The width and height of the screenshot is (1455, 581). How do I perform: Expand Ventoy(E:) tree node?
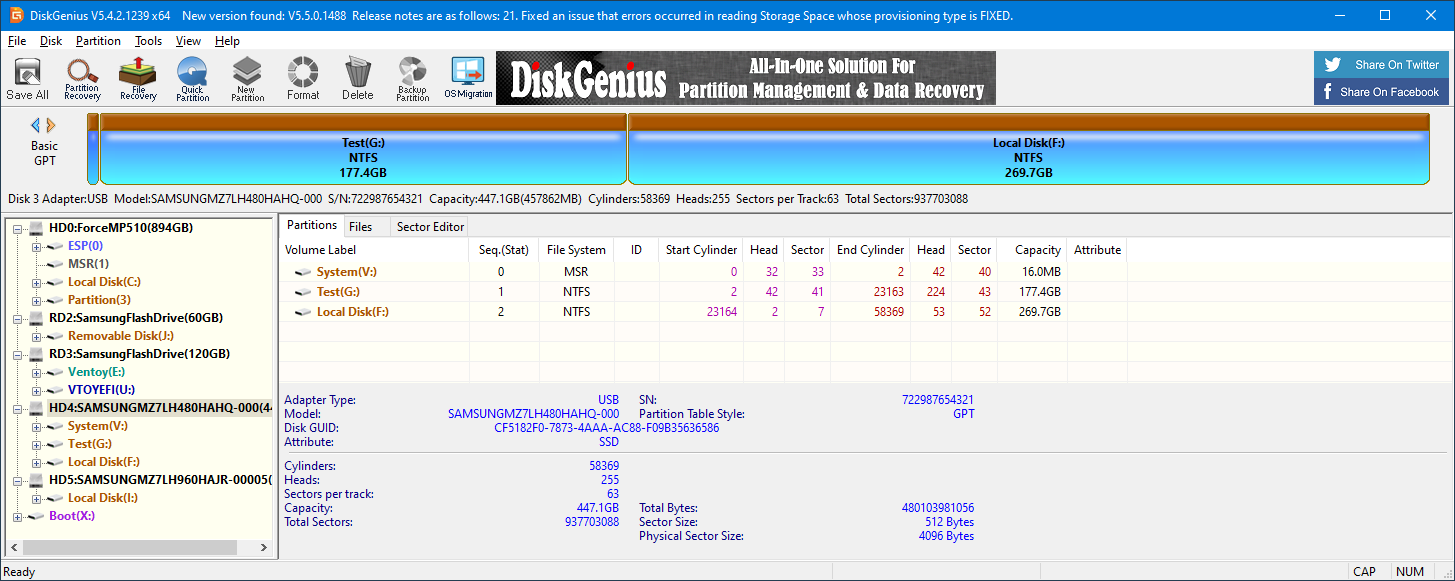(x=37, y=372)
